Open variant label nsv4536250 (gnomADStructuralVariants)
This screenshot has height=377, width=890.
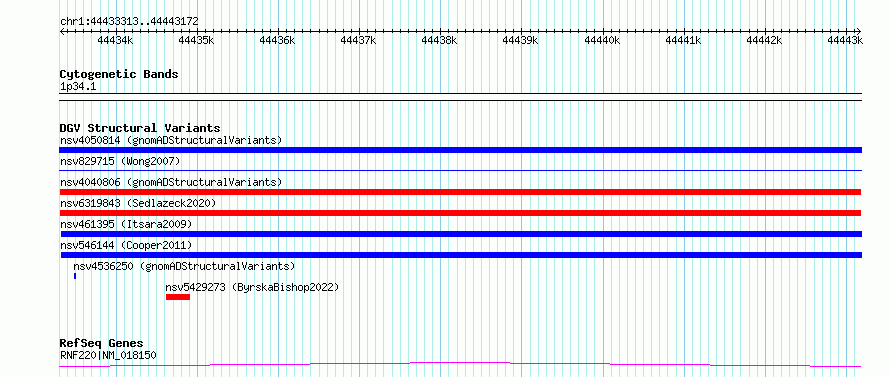[x=184, y=266]
